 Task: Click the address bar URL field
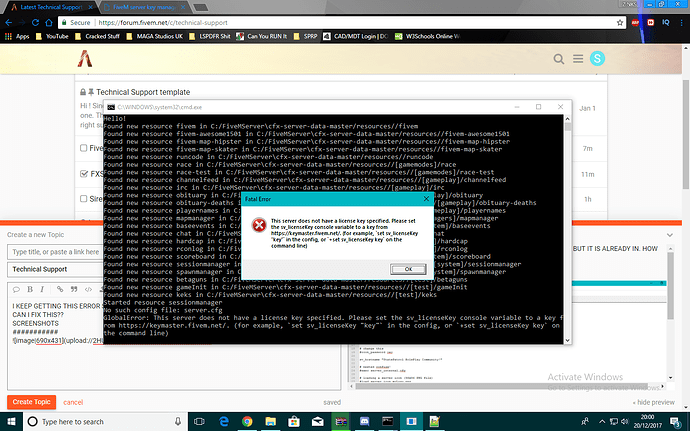coord(342,22)
